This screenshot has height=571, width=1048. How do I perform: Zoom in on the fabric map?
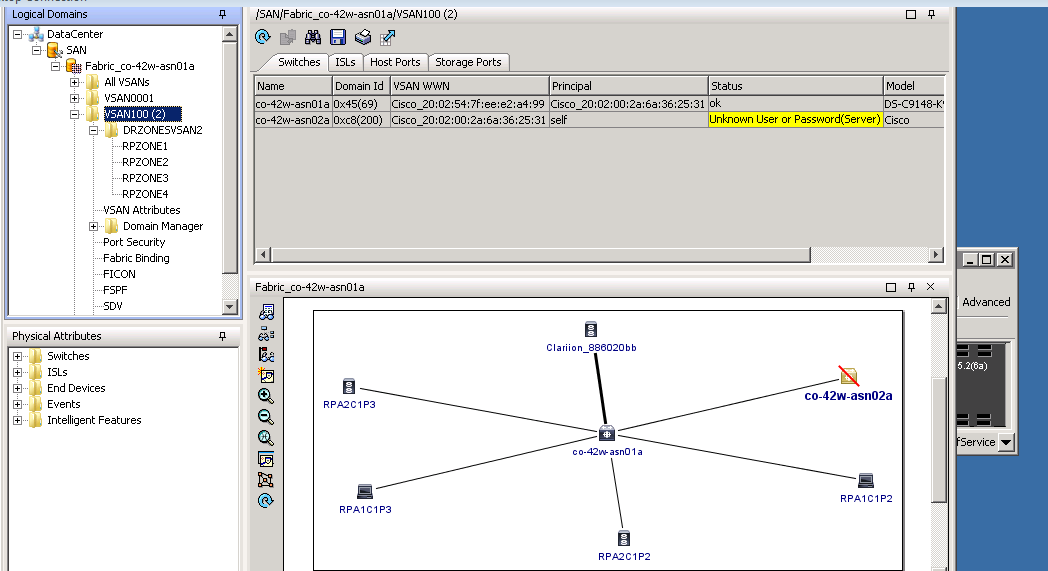[266, 396]
